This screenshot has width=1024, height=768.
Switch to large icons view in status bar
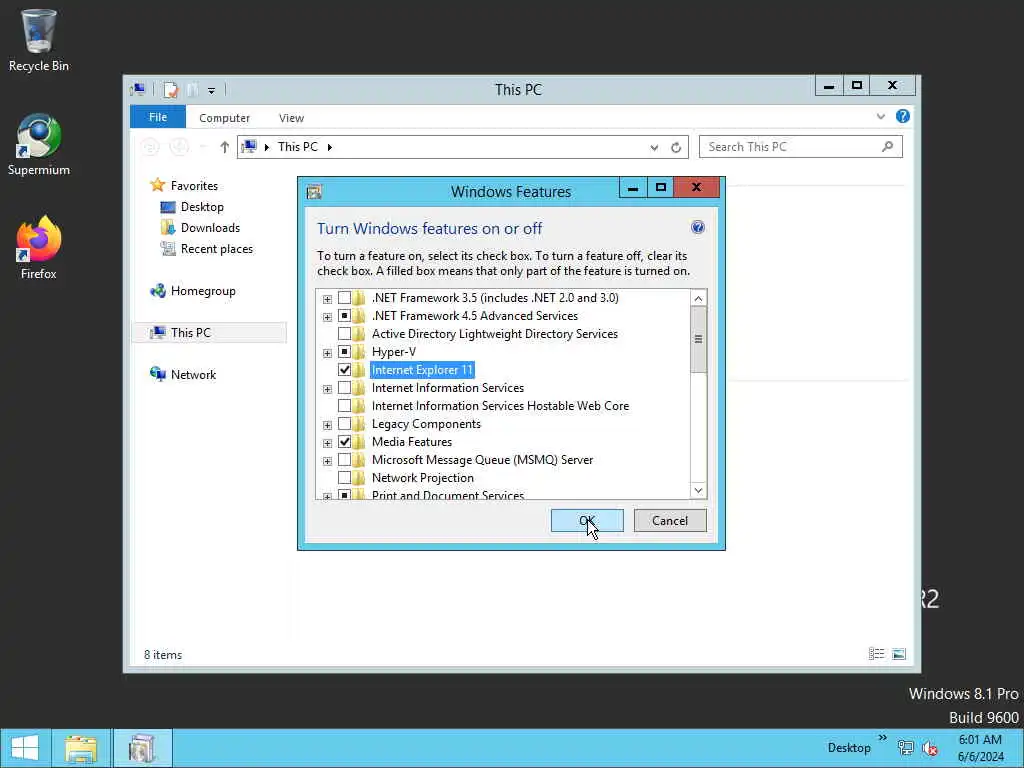(x=899, y=654)
